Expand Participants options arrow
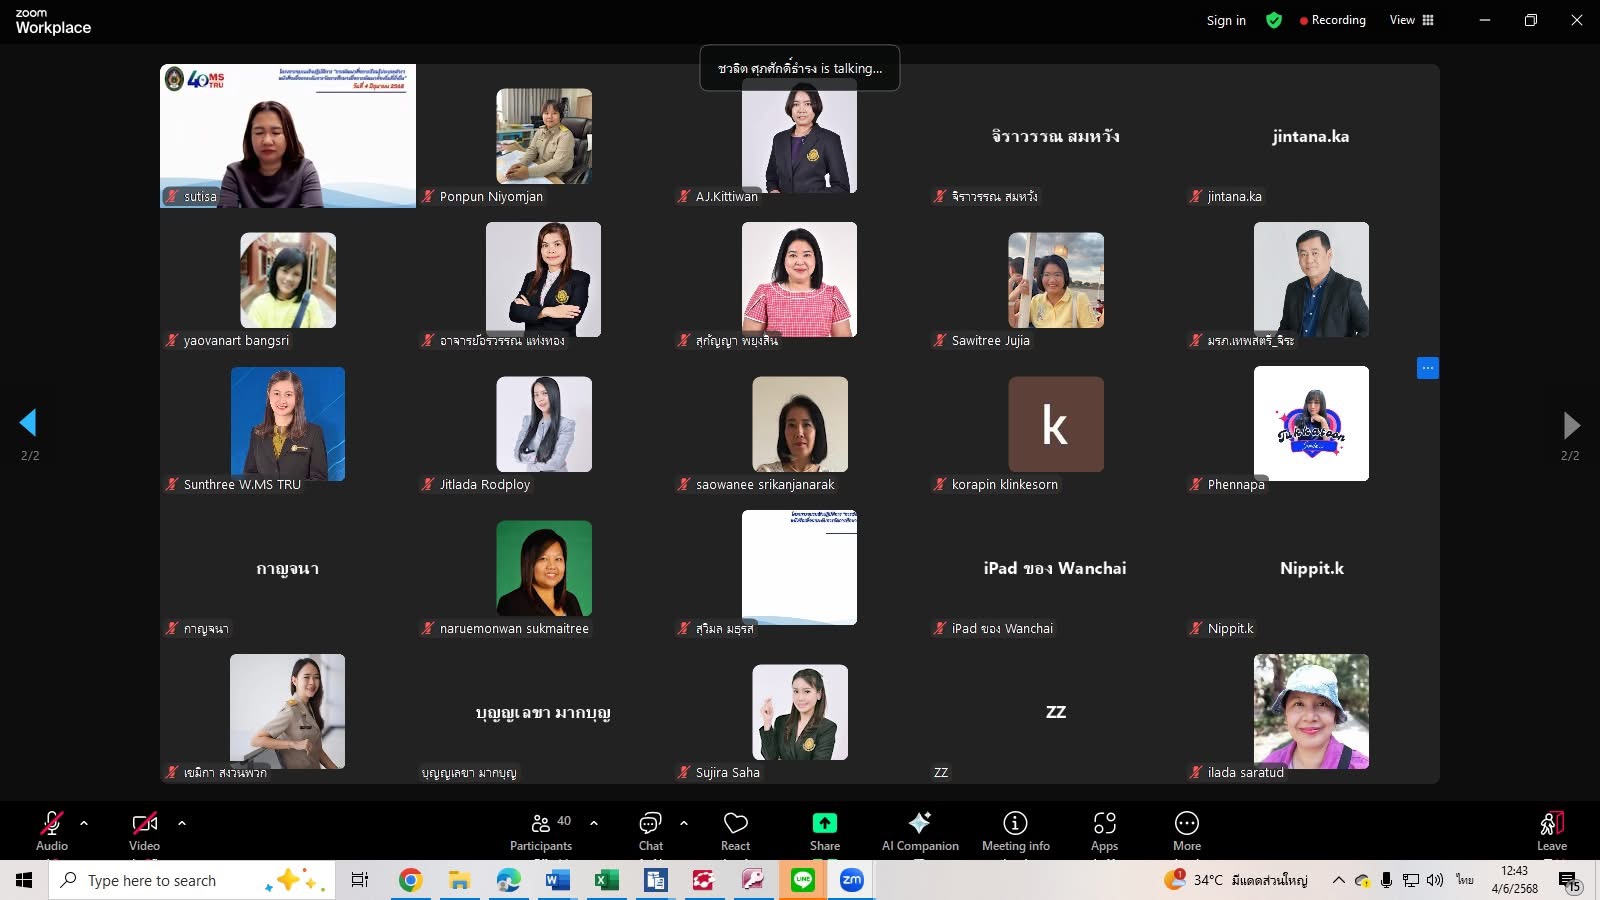Viewport: 1600px width, 900px height. (x=594, y=823)
